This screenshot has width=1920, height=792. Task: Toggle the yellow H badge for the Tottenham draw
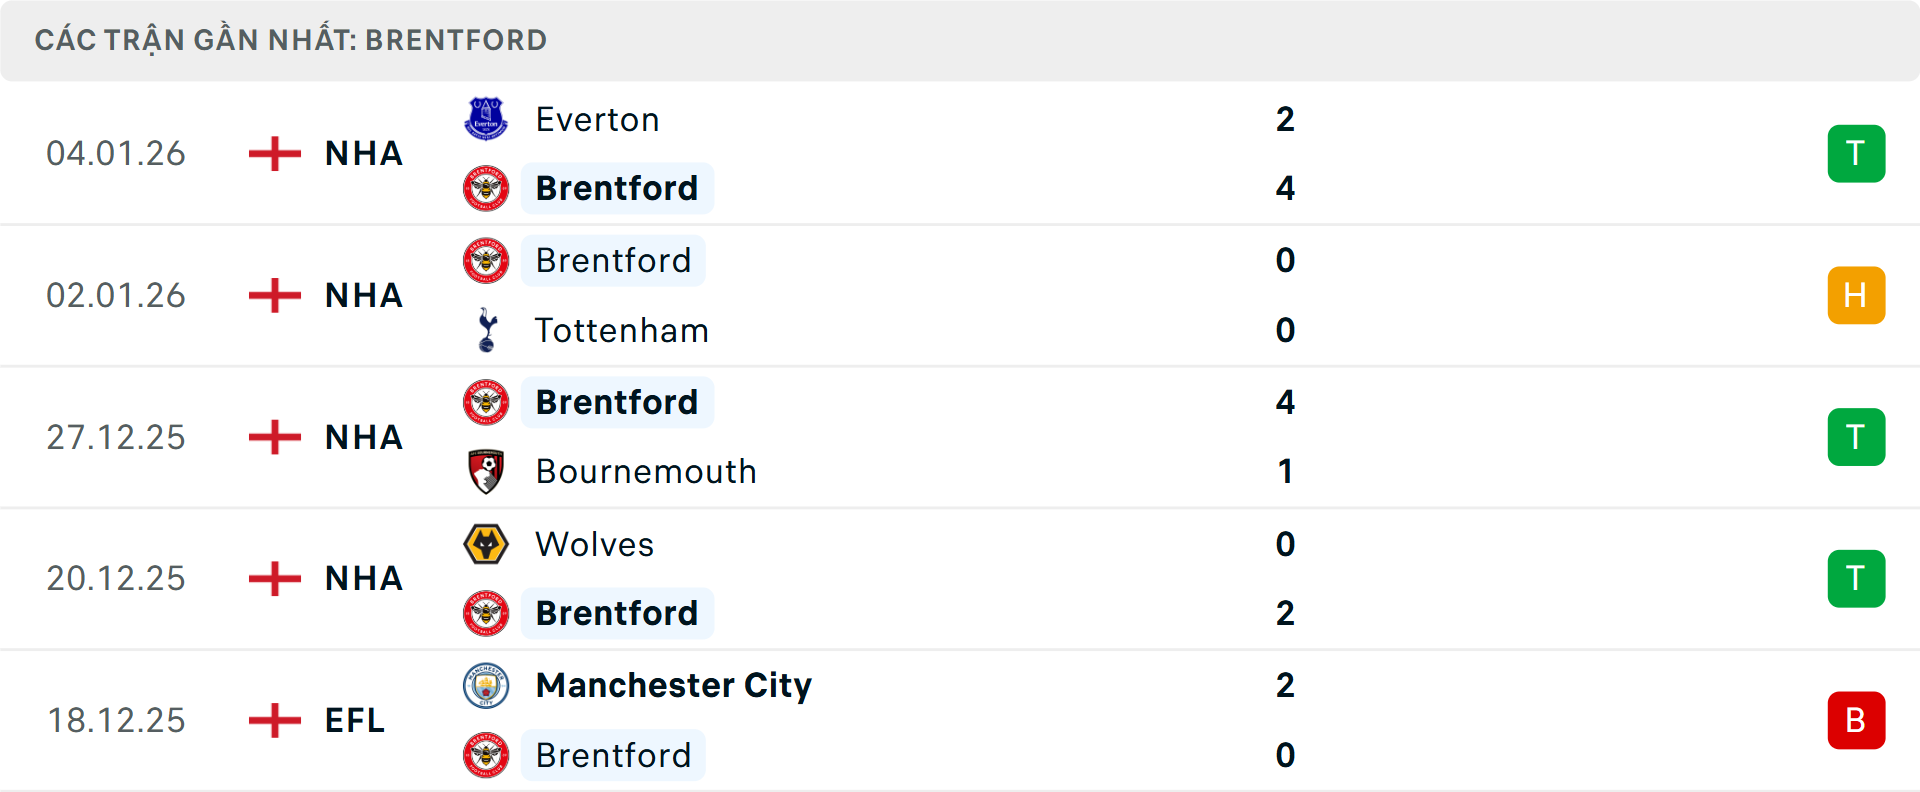[1857, 295]
